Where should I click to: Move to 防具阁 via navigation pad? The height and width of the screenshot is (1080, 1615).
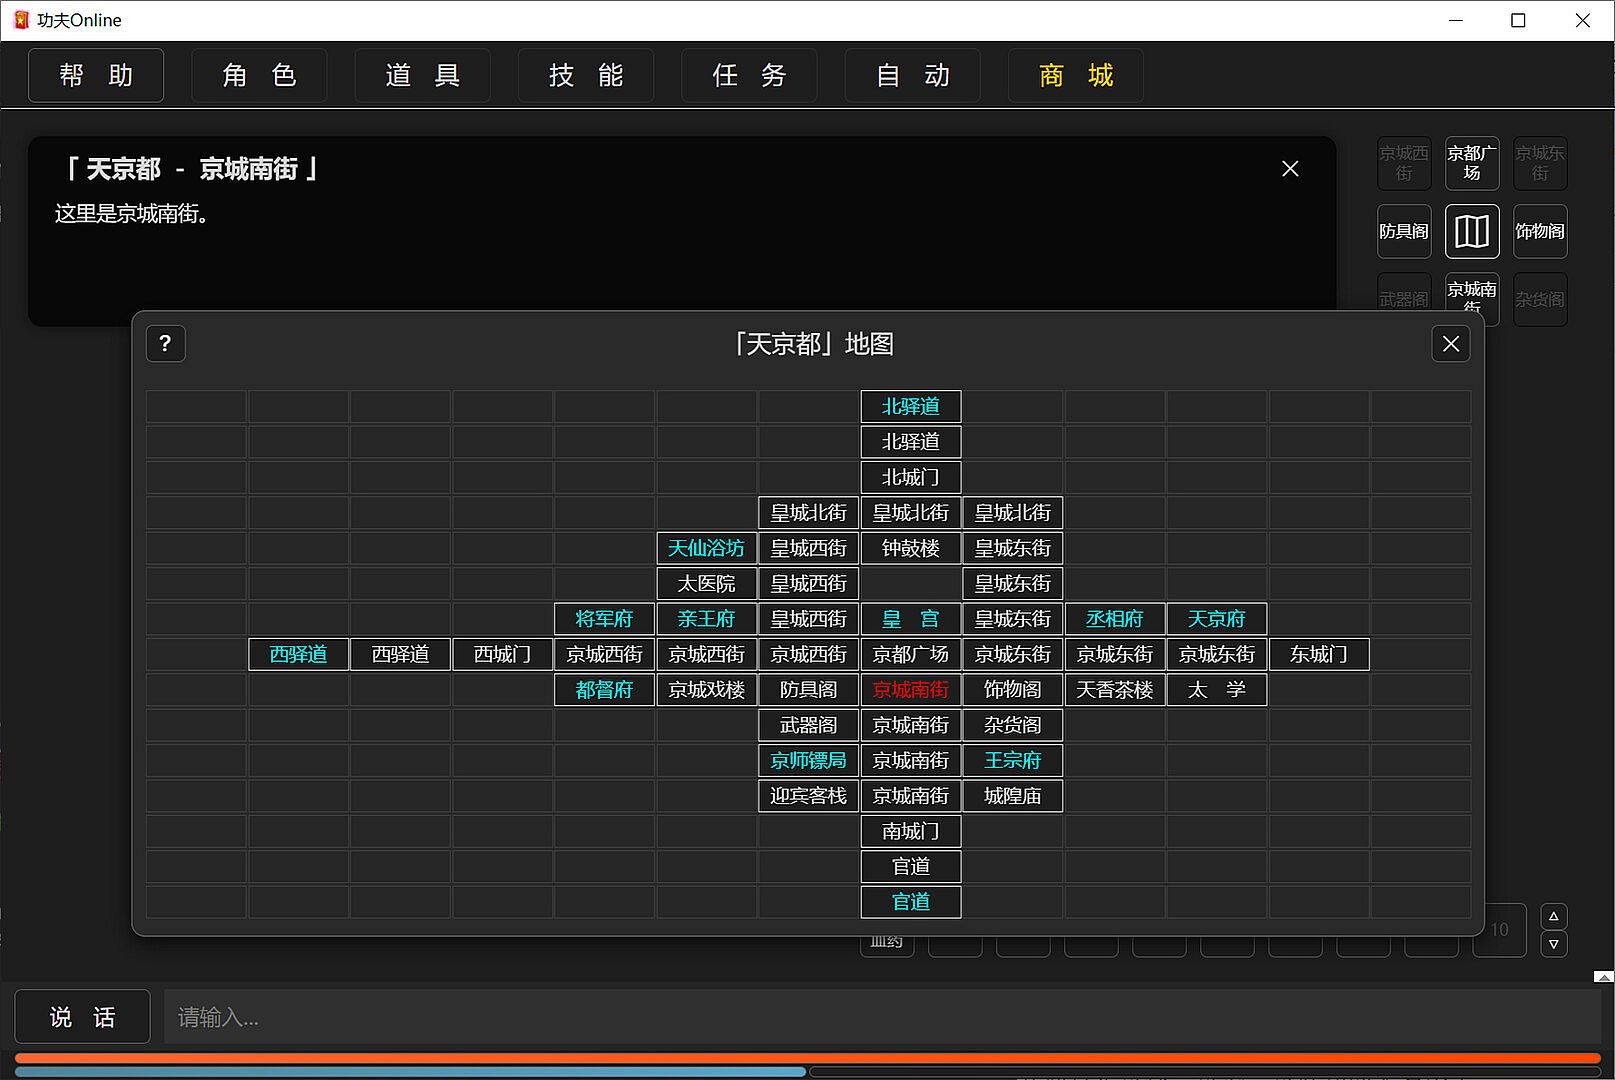1404,231
